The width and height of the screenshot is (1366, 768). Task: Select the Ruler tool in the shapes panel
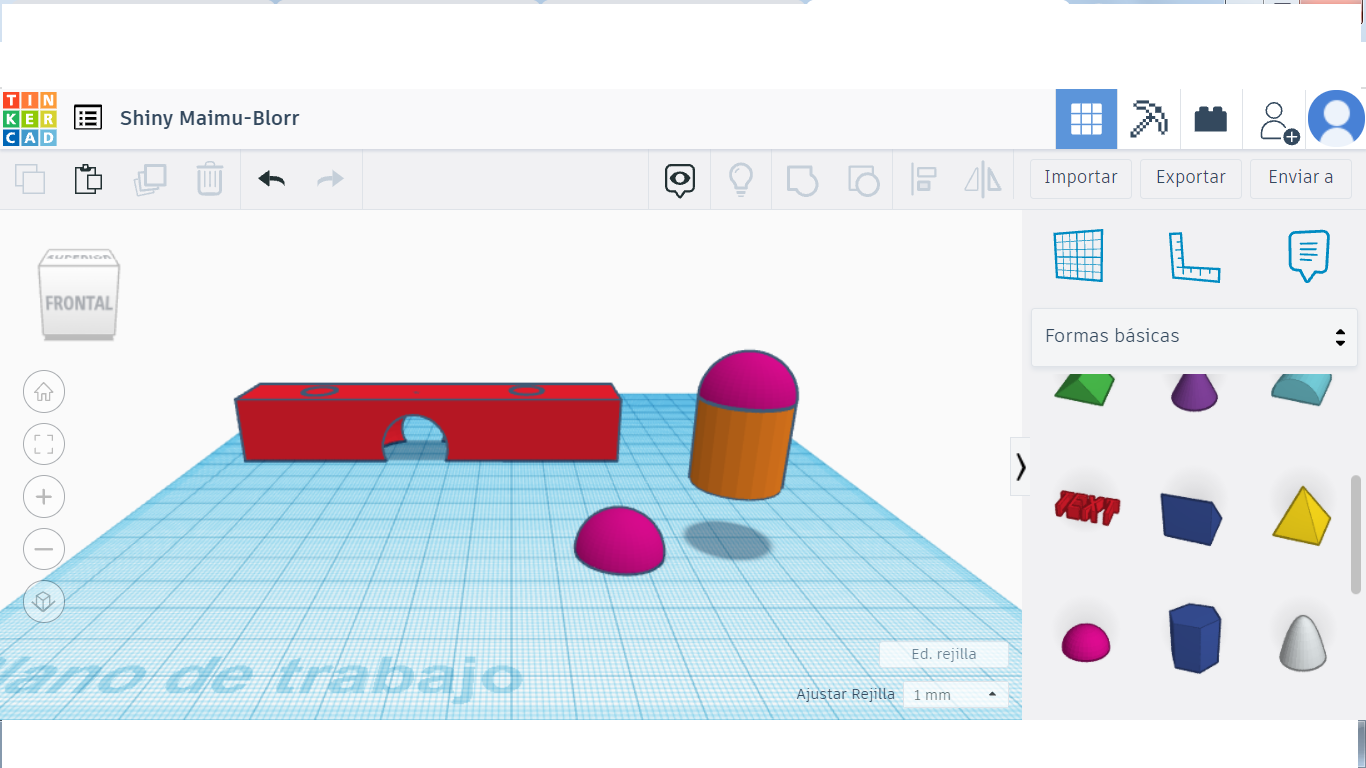(x=1194, y=257)
